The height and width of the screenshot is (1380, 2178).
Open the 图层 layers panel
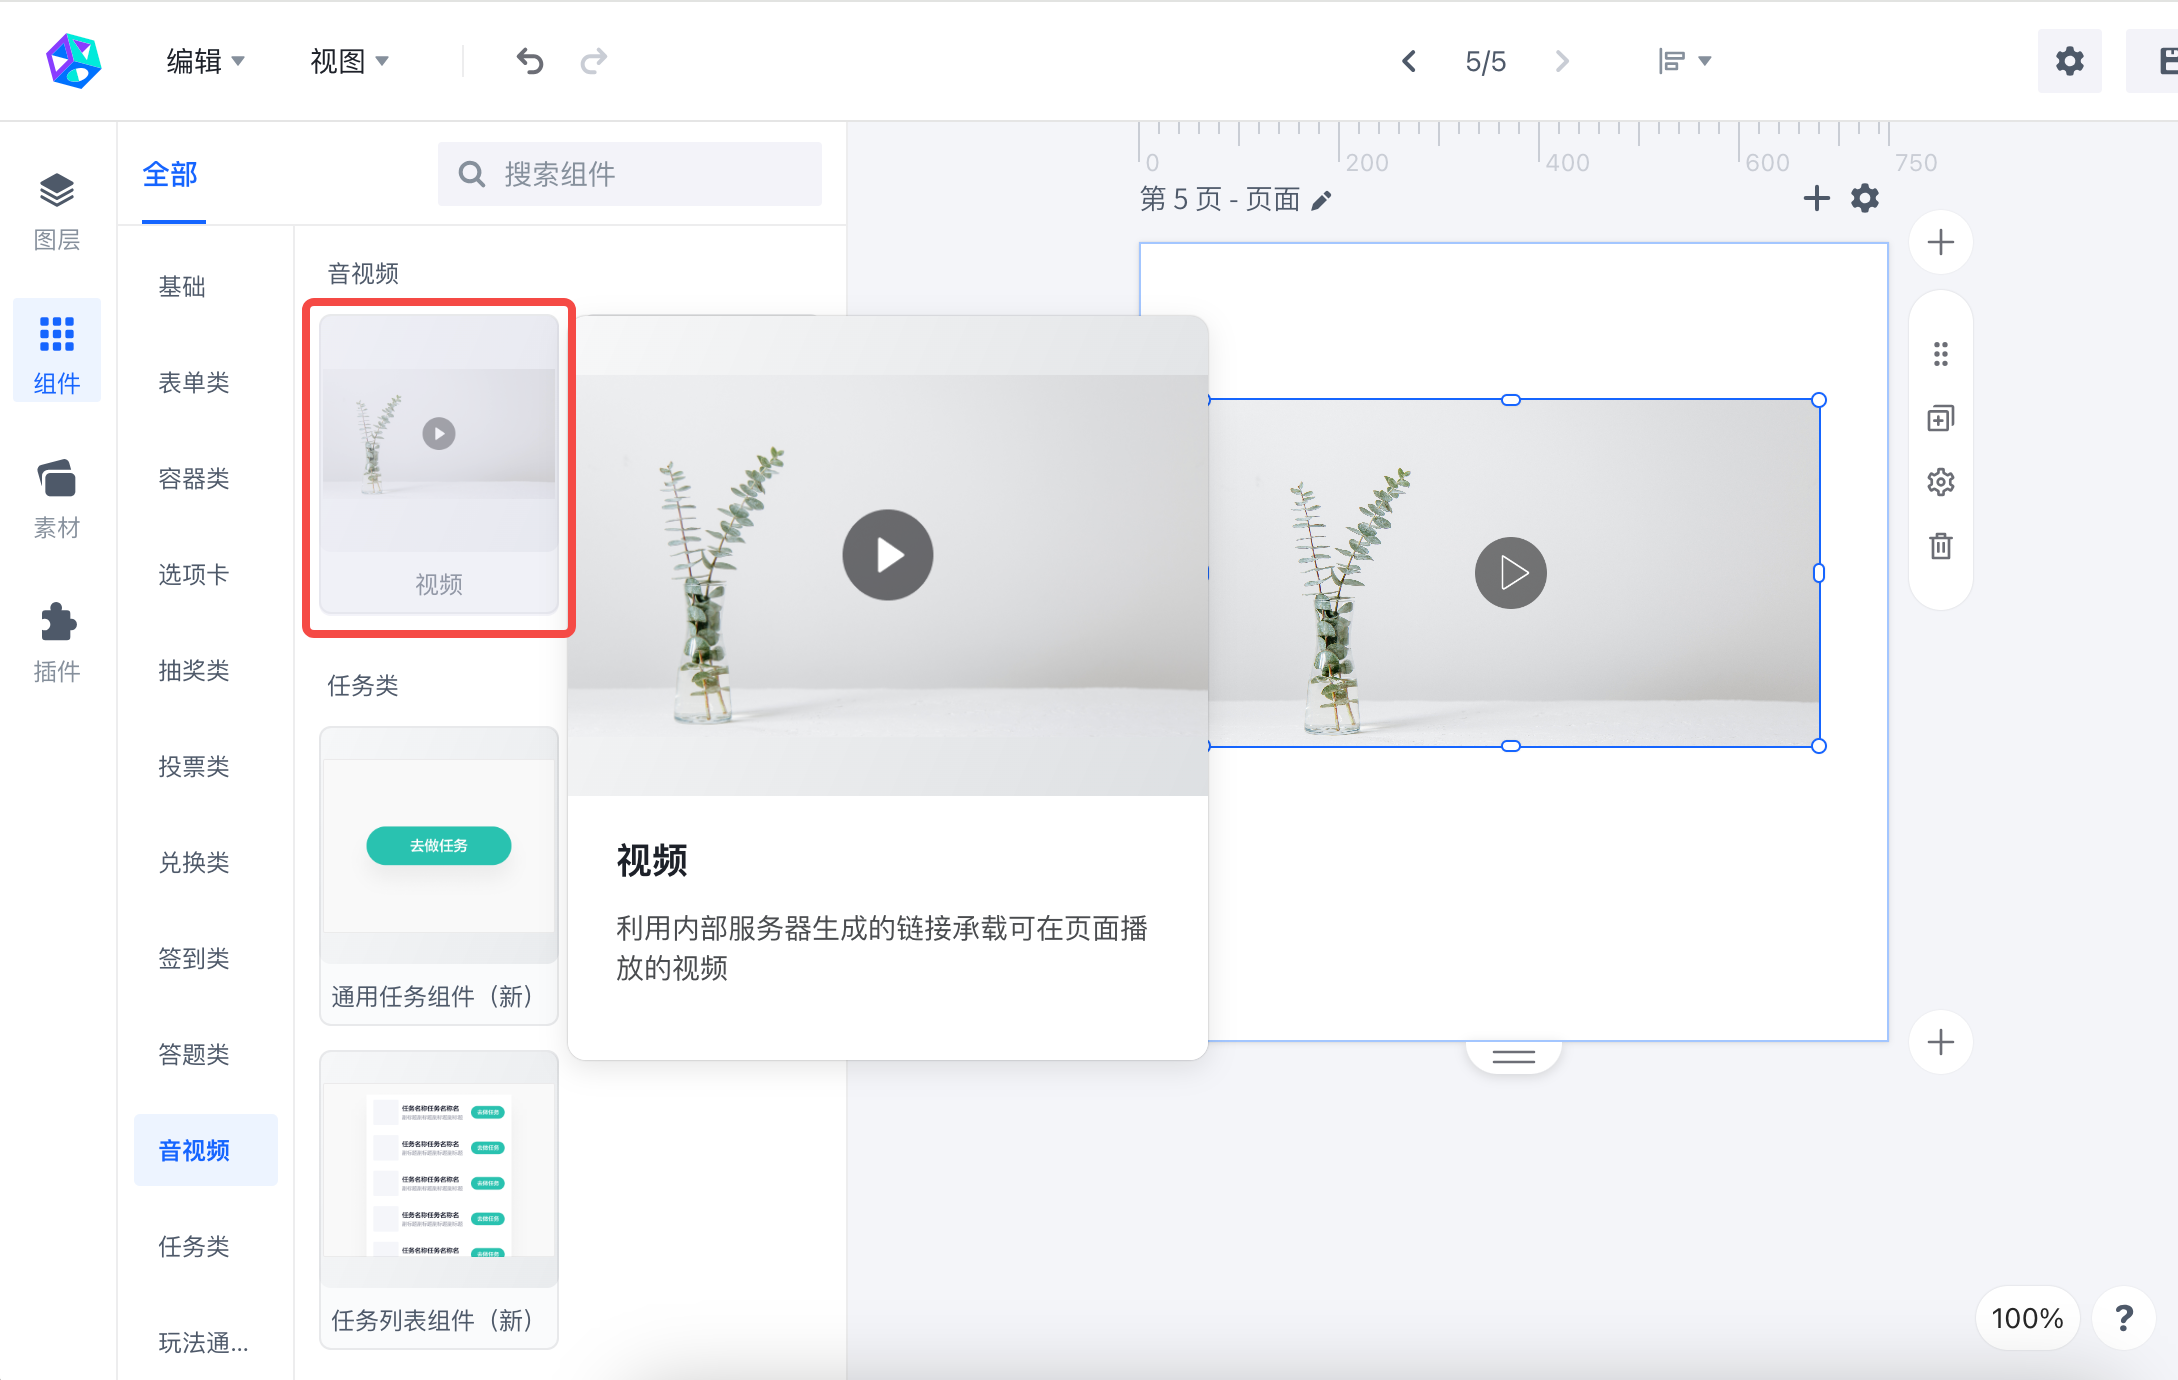click(57, 211)
